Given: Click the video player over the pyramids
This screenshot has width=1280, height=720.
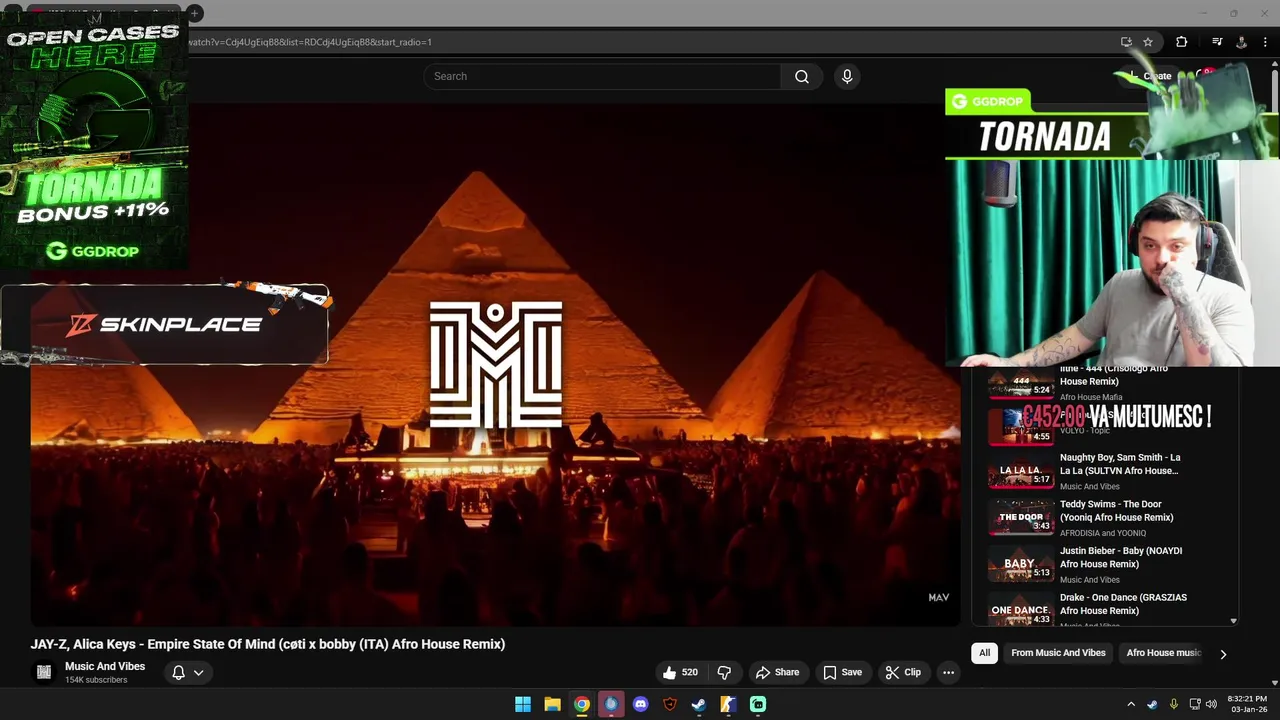Looking at the screenshot, I should coord(495,365).
